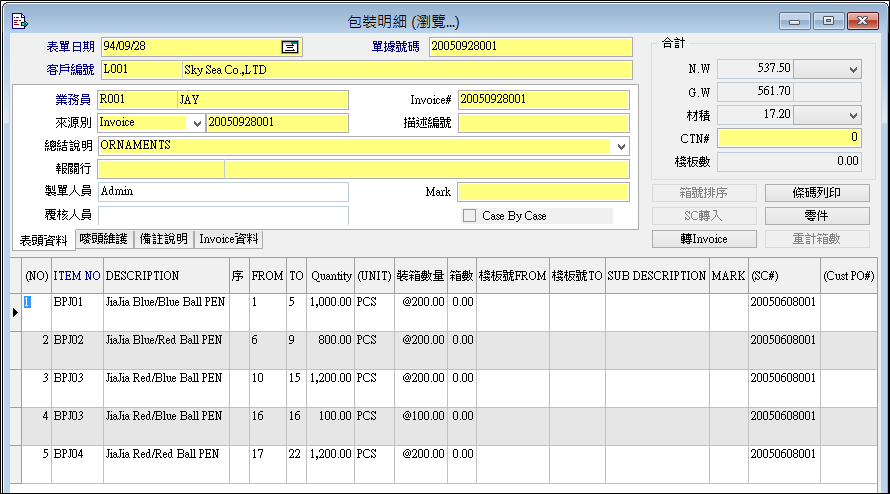890x494 pixels.
Task: Expand the 來源別 Invoice dropdown
Action: (x=196, y=123)
